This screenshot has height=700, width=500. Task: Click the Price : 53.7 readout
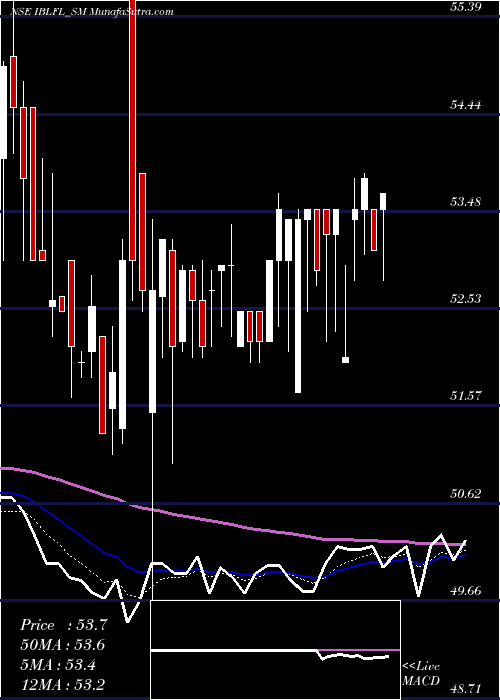64,625
